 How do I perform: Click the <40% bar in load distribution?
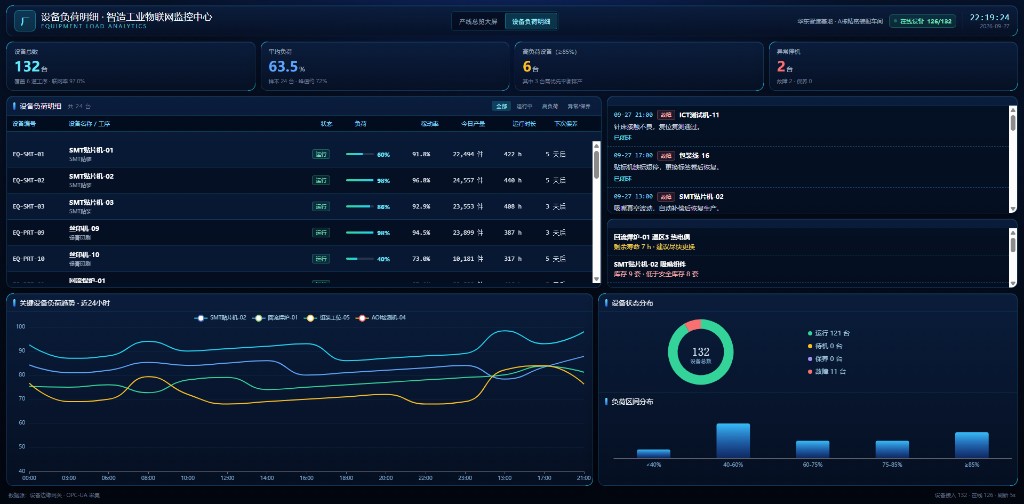point(653,453)
